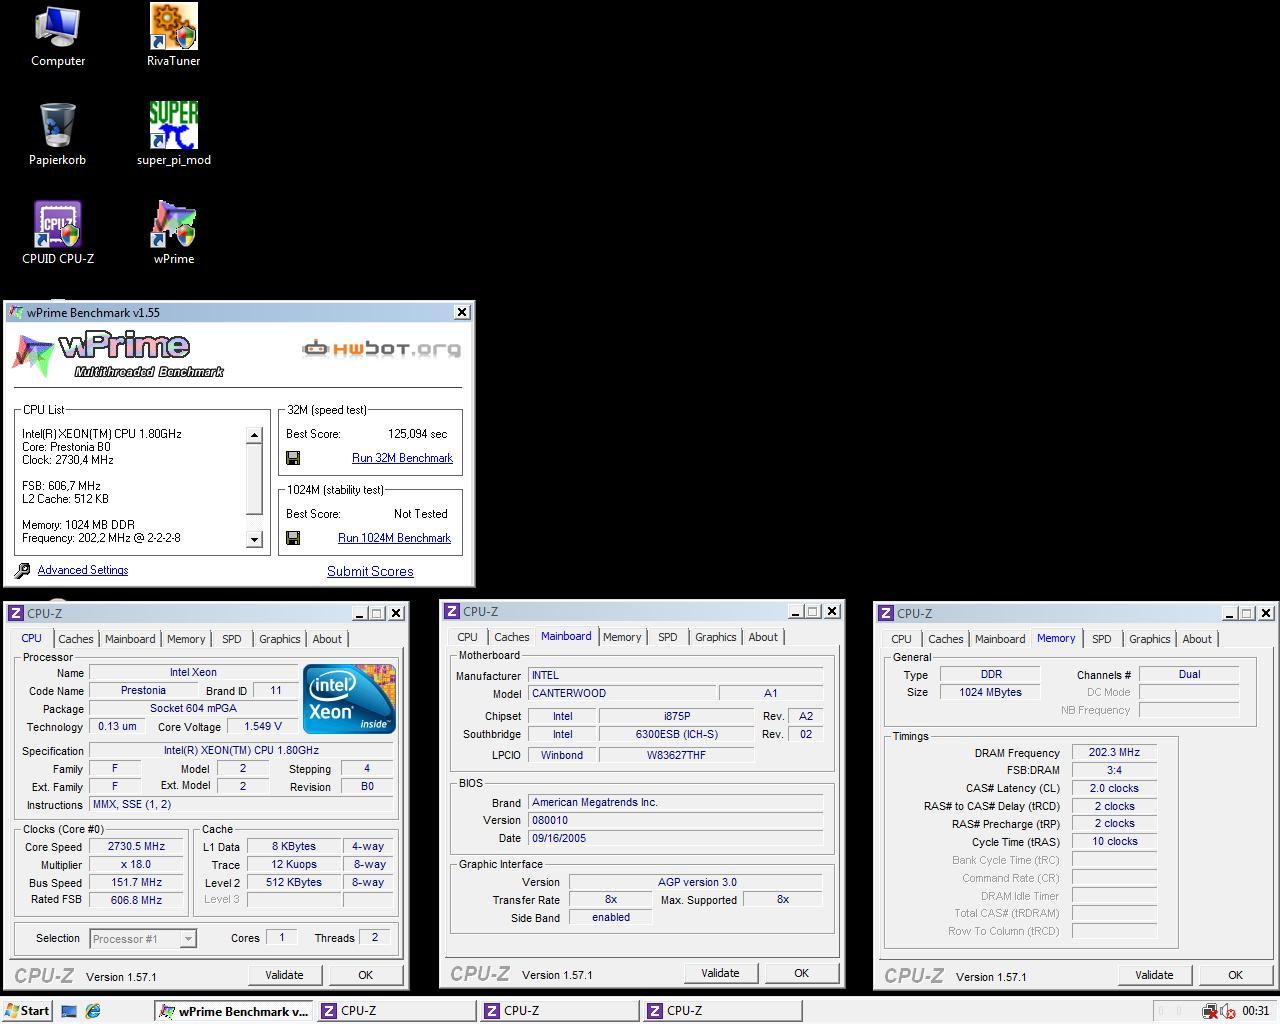The image size is (1280, 1024).
Task: Click the Submit Scores link
Action: click(370, 572)
